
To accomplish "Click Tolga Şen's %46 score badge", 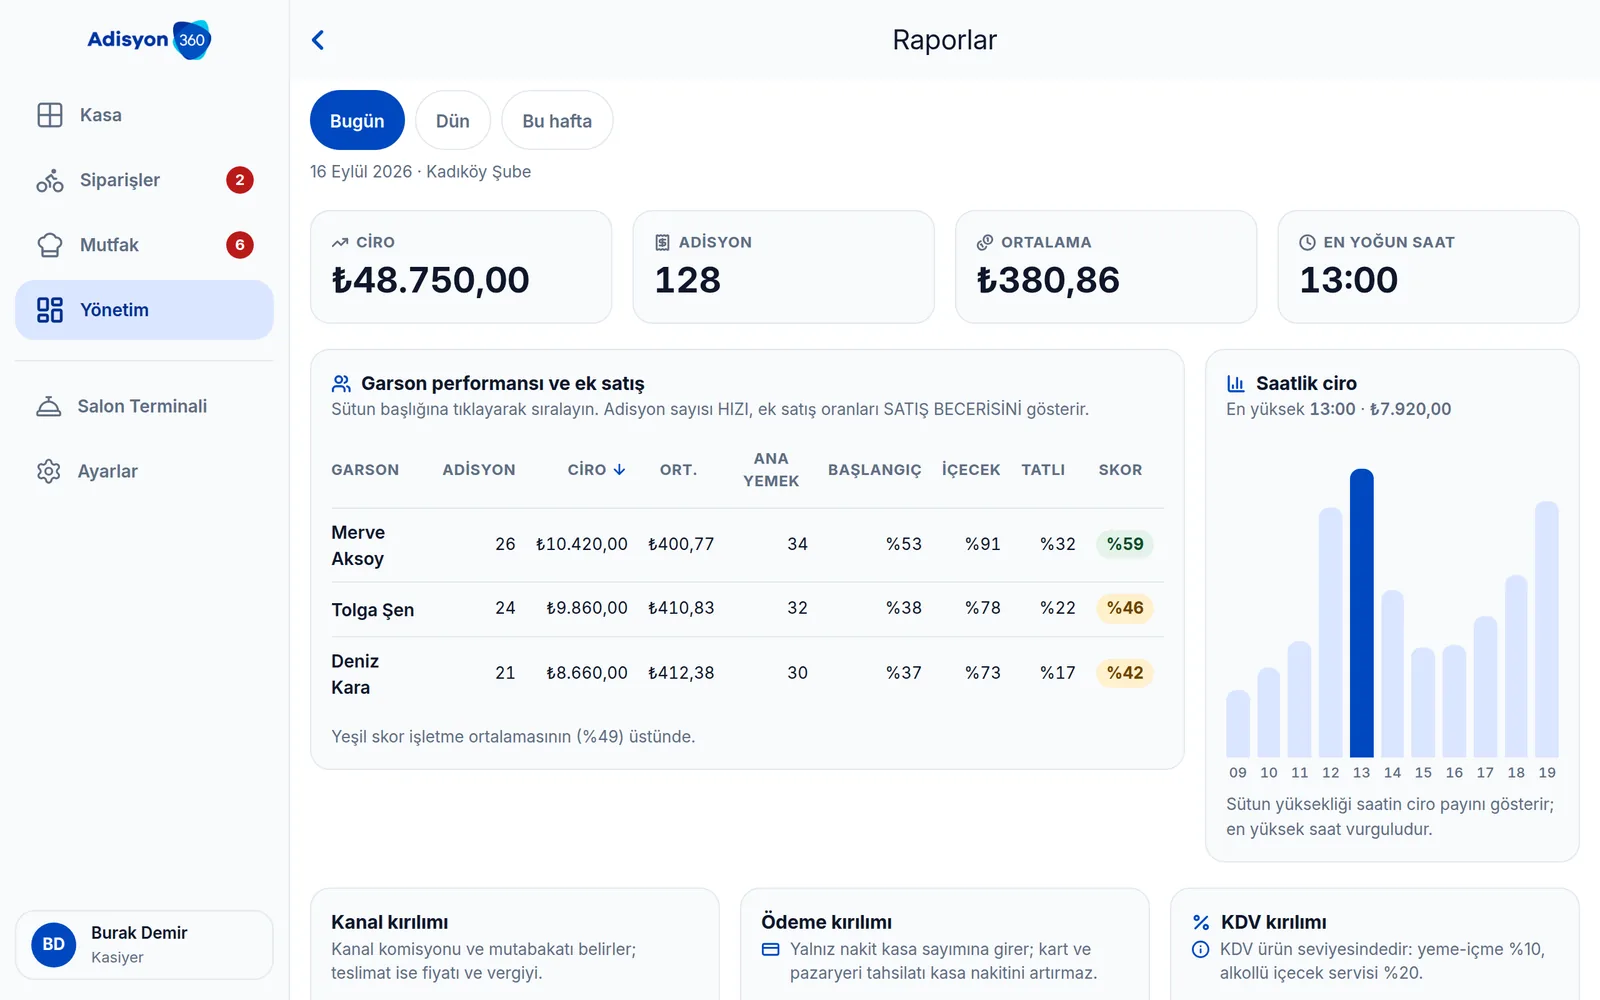I will [x=1125, y=608].
